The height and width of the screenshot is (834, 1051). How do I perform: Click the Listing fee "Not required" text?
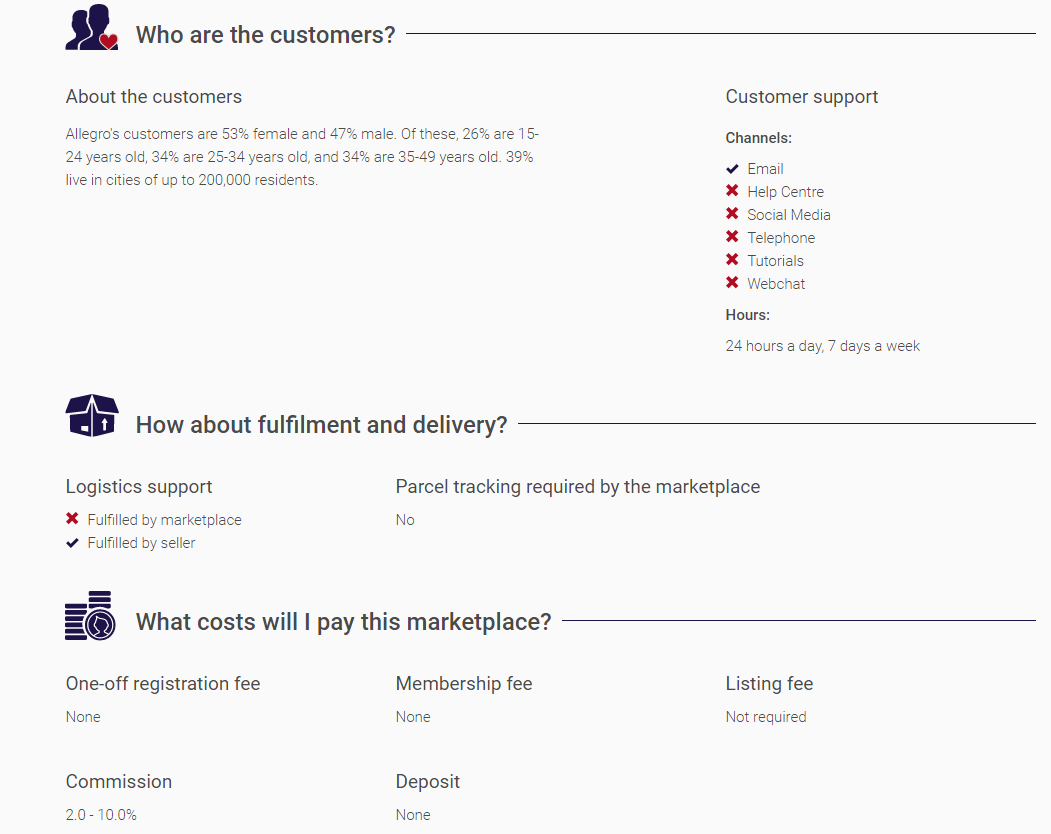tap(765, 717)
